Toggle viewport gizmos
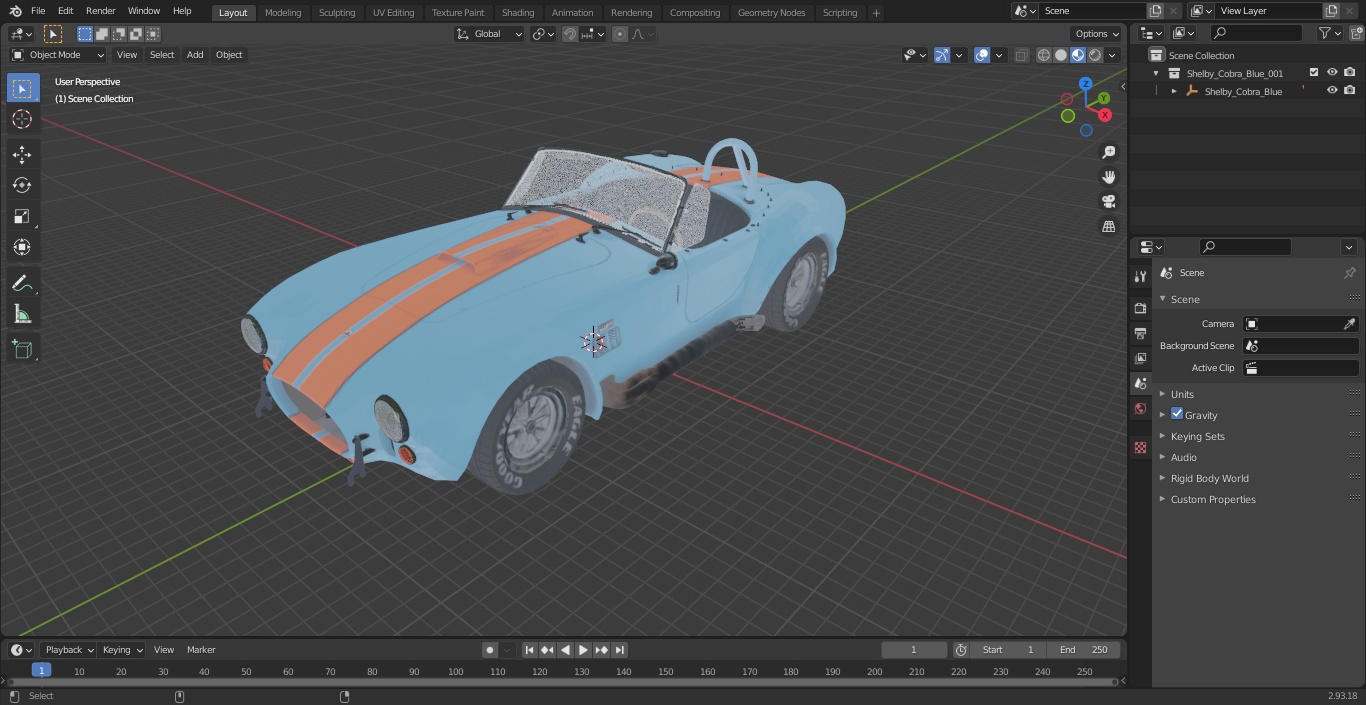Viewport: 1366px width, 705px height. click(x=942, y=55)
